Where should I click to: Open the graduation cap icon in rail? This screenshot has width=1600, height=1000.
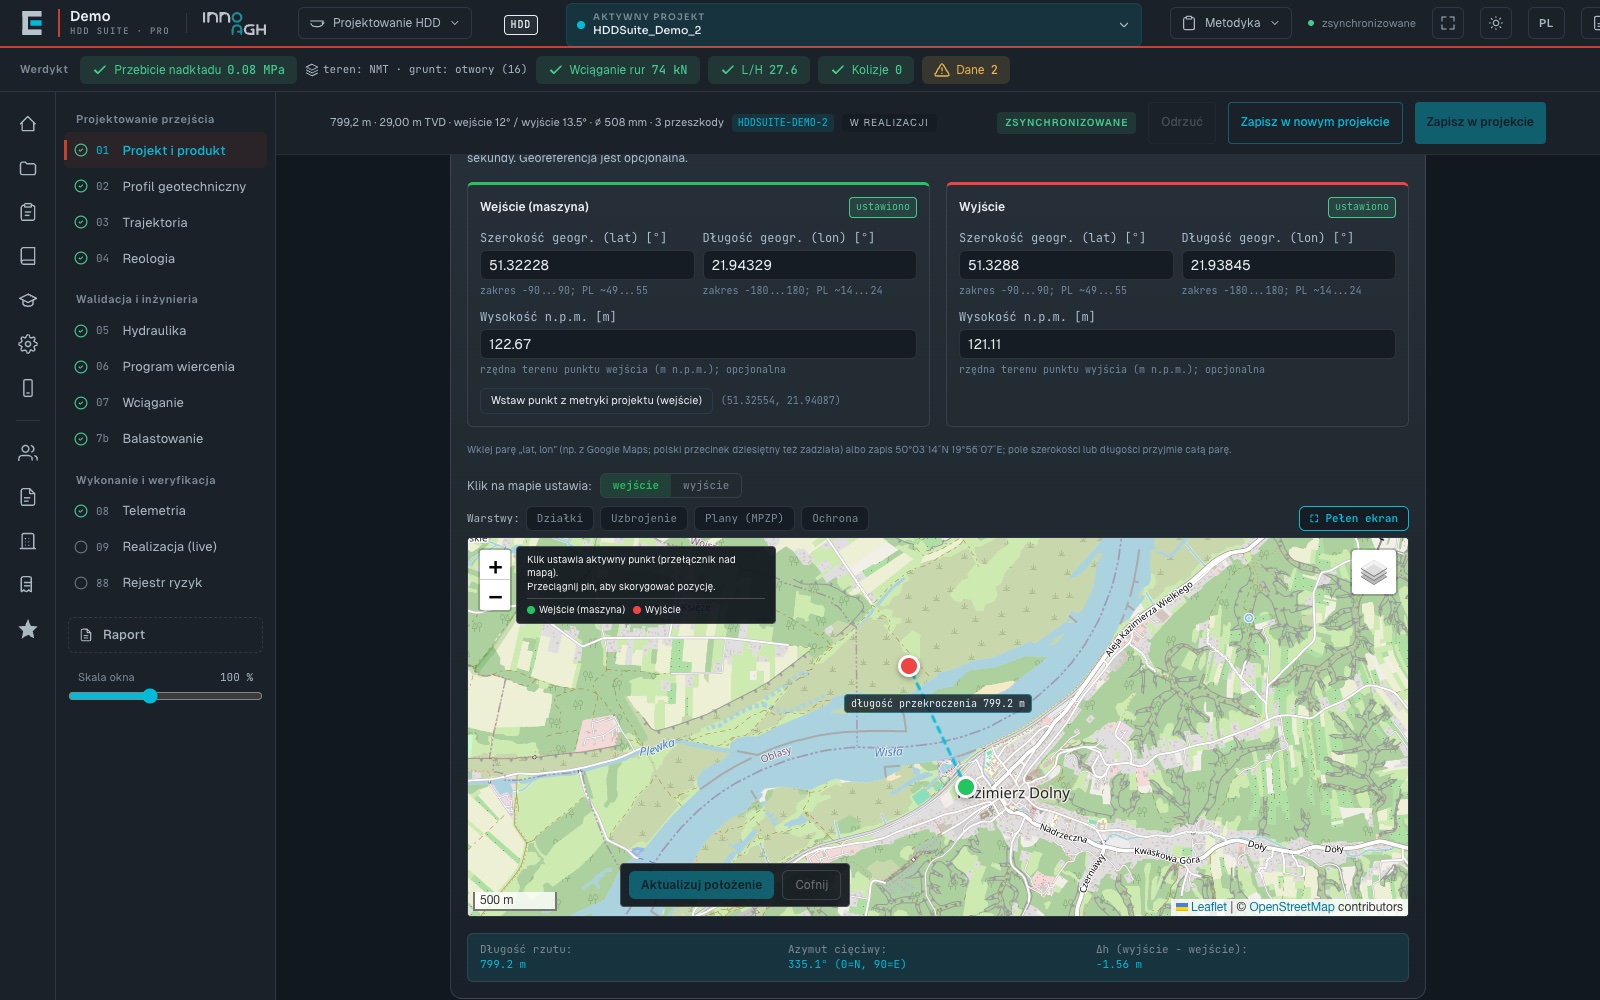pos(28,300)
